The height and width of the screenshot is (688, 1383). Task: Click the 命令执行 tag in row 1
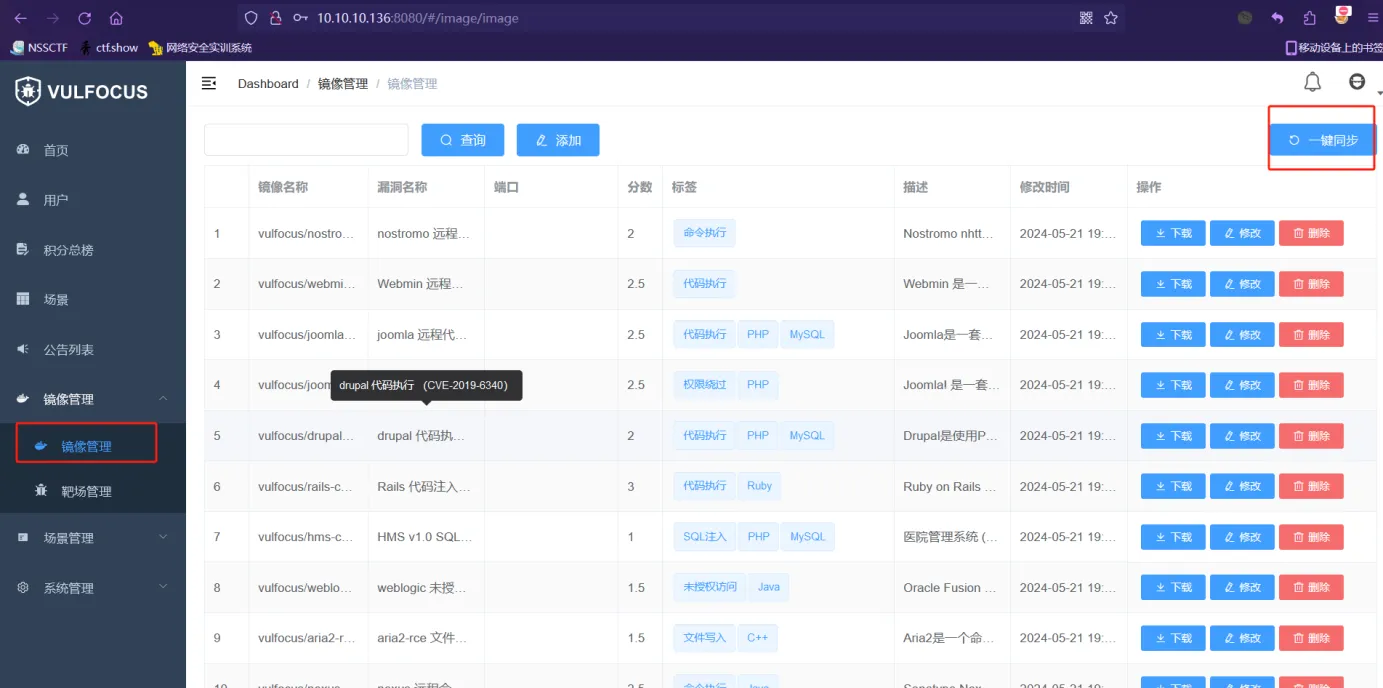click(x=705, y=233)
